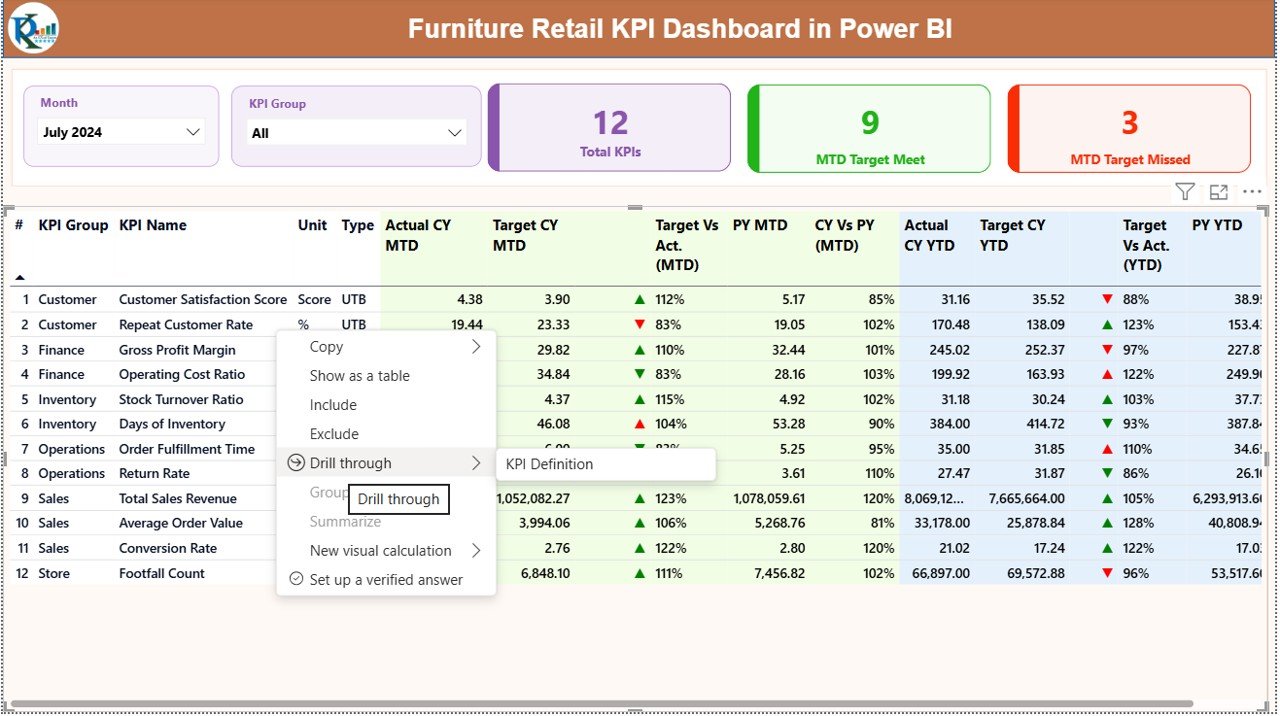Click the checkmark icon beside verified answer option
Screen dimensions: 1280x716
[295, 579]
